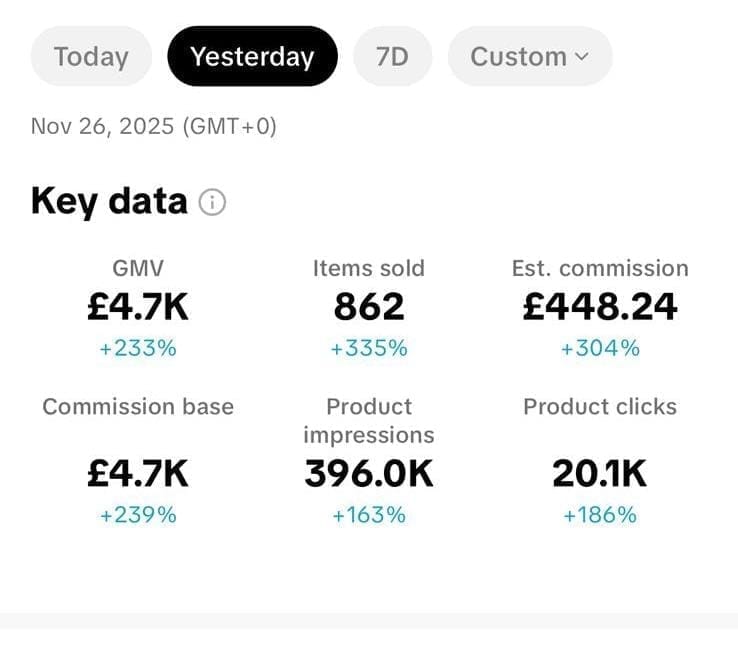Open the GMV £4.7K metric

(x=138, y=307)
